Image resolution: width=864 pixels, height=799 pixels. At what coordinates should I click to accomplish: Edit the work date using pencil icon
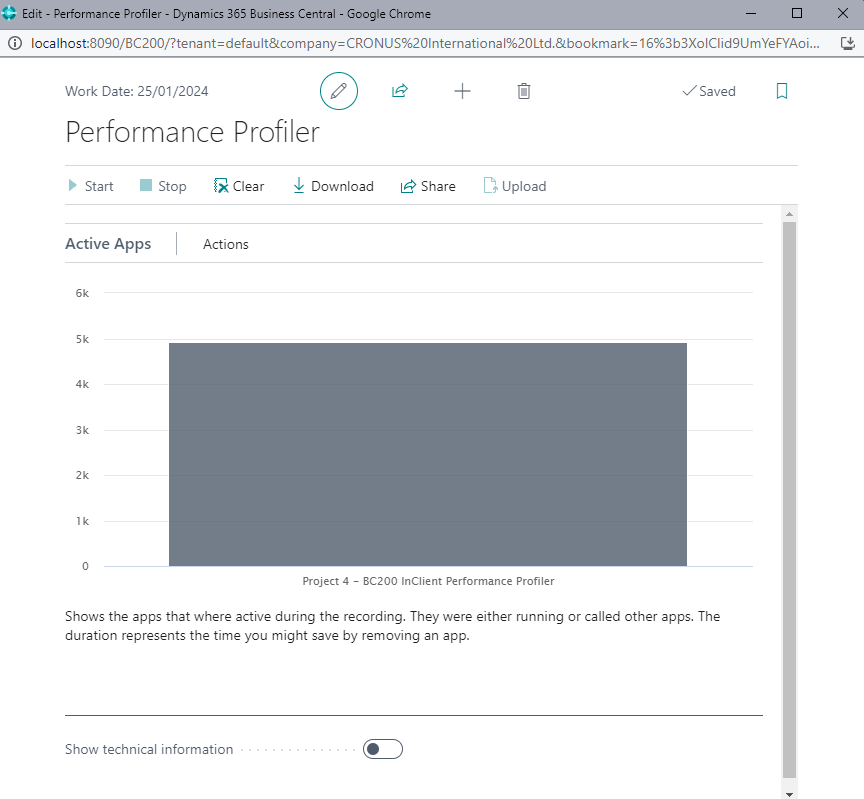(338, 90)
